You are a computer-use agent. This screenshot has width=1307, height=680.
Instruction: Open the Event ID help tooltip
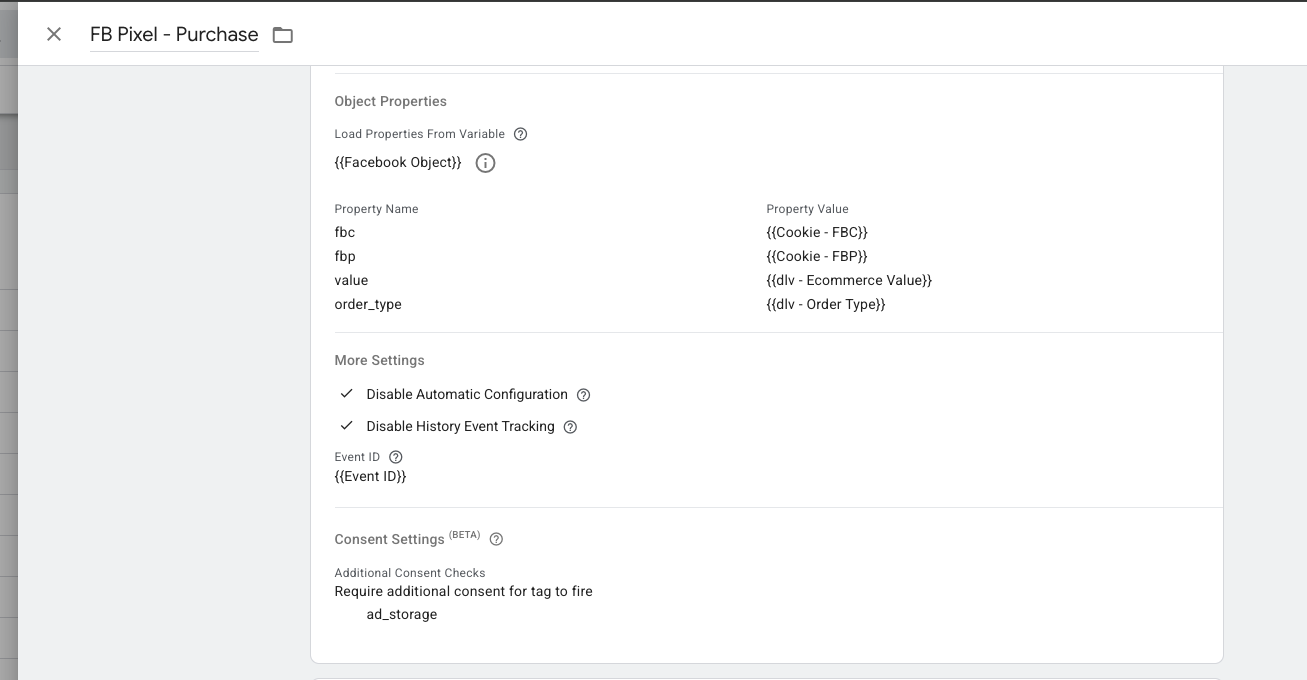[394, 456]
